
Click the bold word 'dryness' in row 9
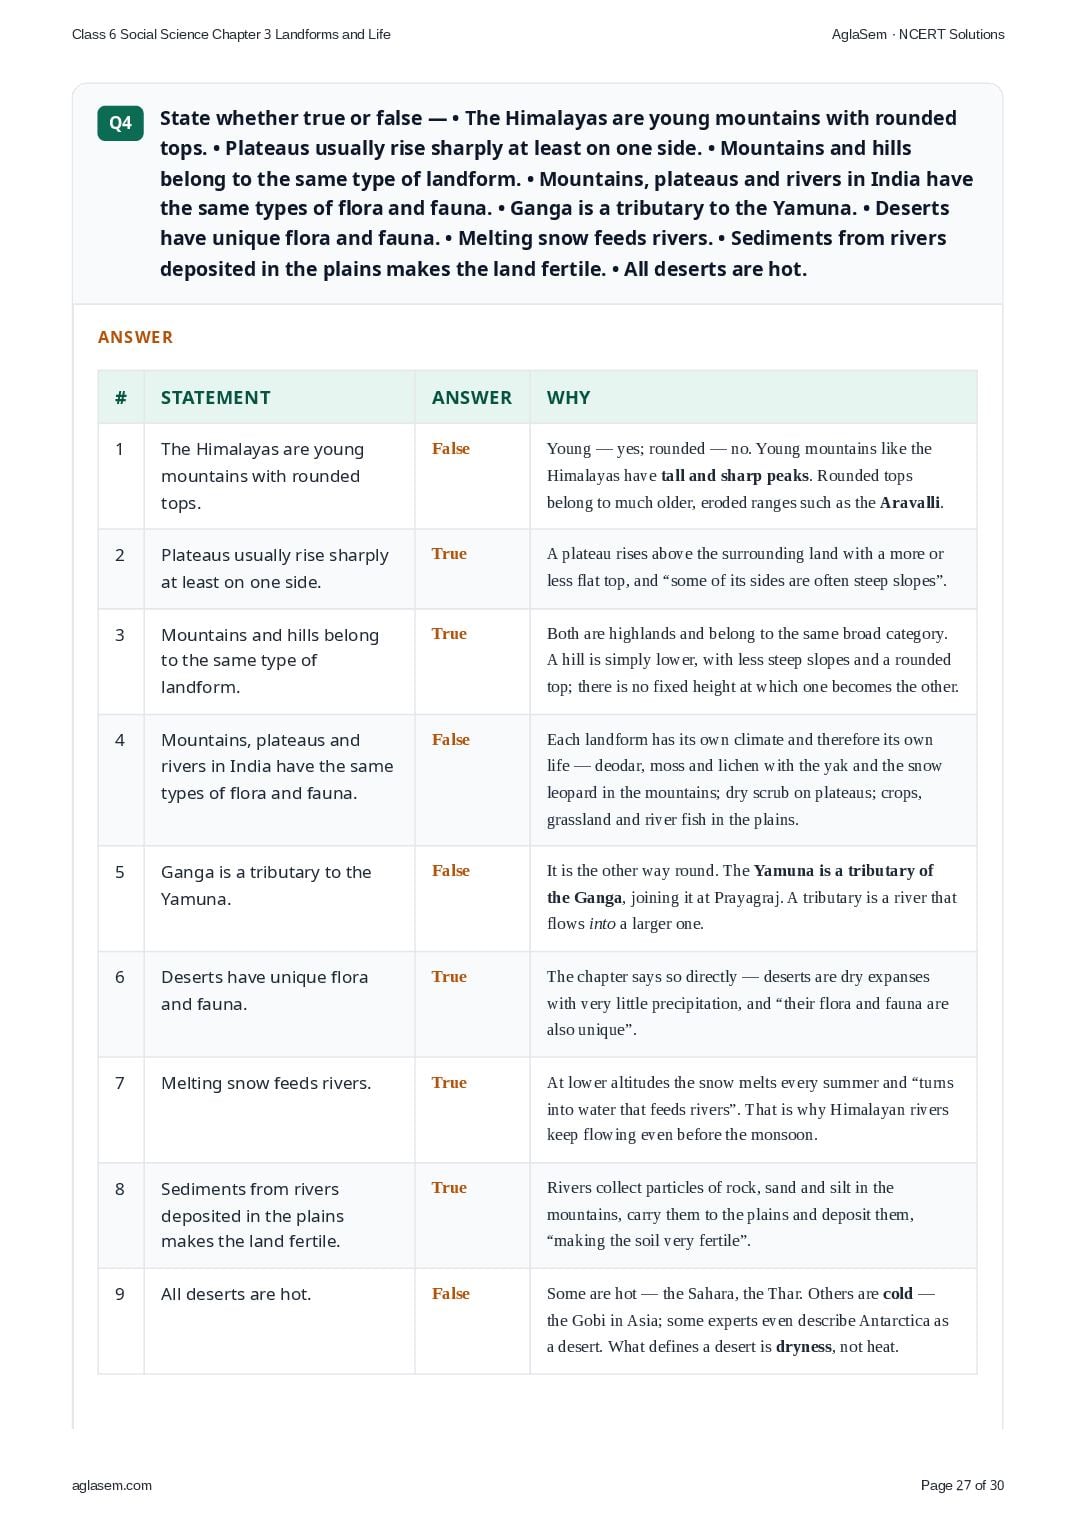pyautogui.click(x=804, y=1346)
